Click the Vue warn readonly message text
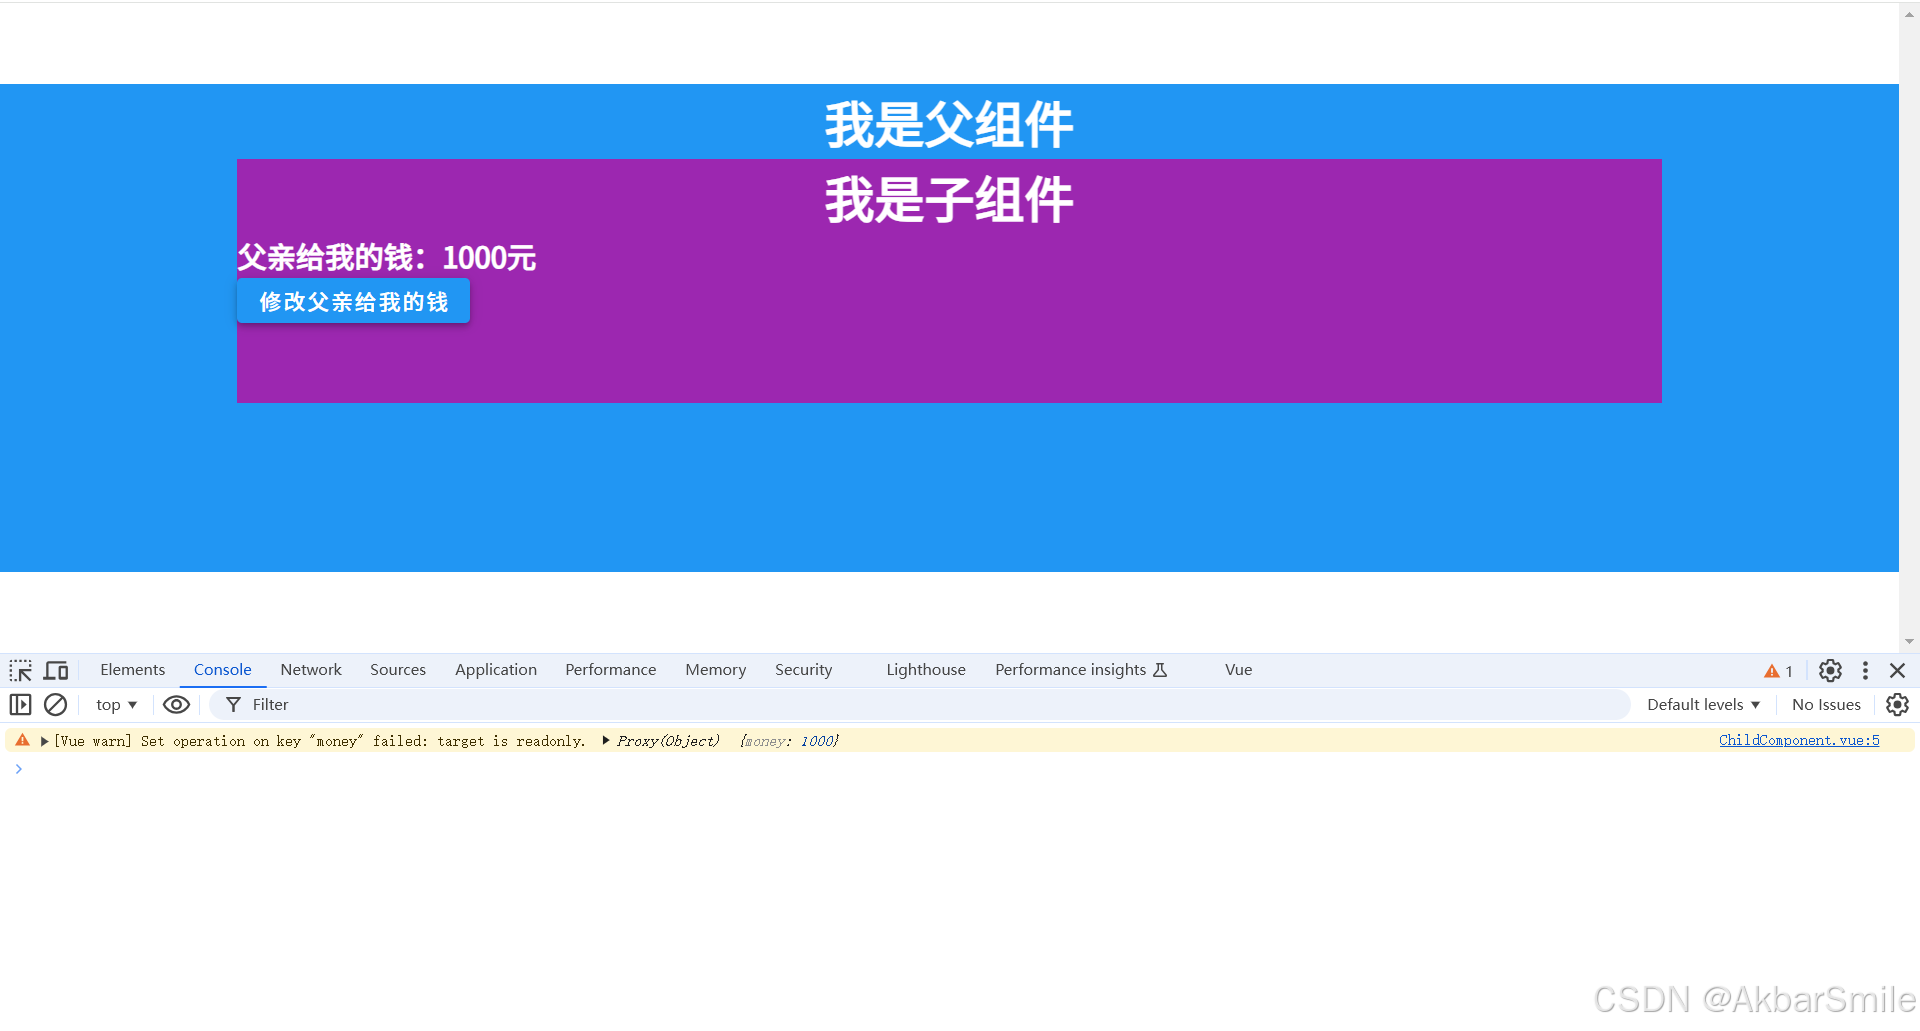The image size is (1920, 1031). click(320, 741)
